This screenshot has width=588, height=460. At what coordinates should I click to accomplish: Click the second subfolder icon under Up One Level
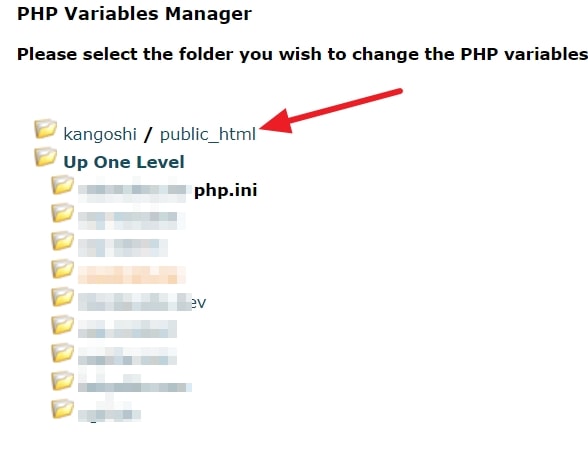click(62, 213)
